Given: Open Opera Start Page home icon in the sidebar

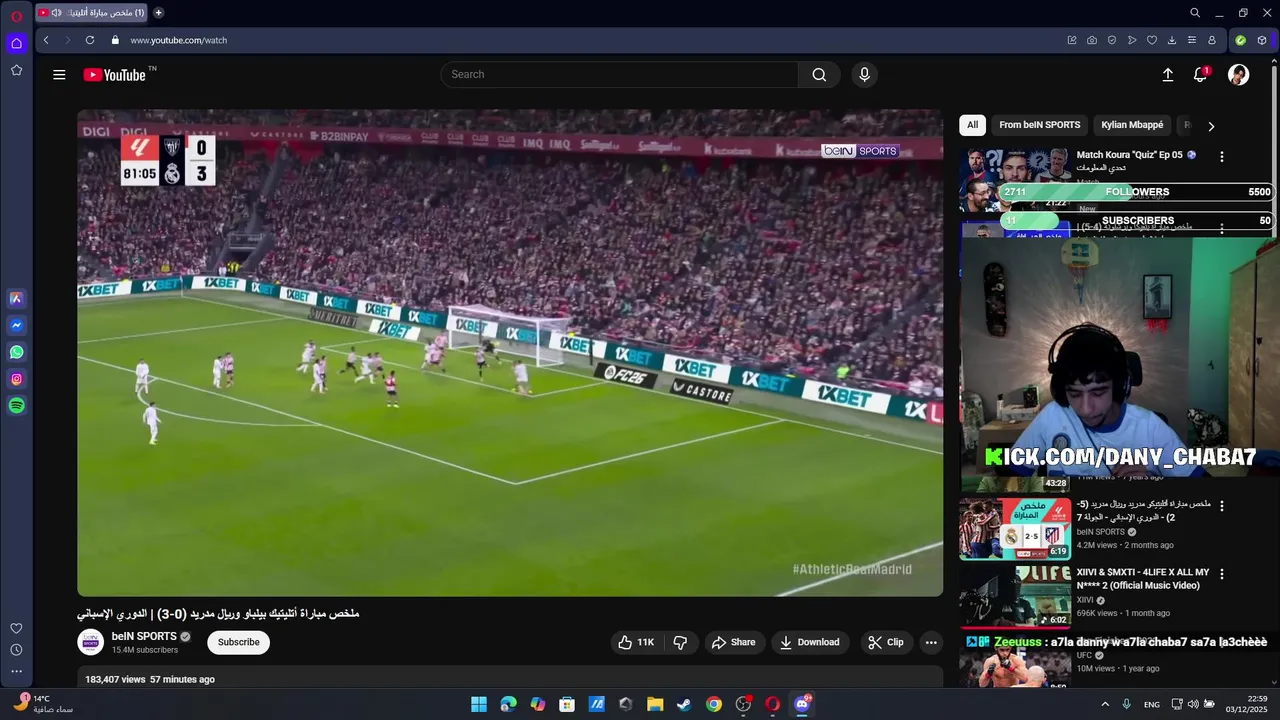Looking at the screenshot, I should [x=16, y=43].
